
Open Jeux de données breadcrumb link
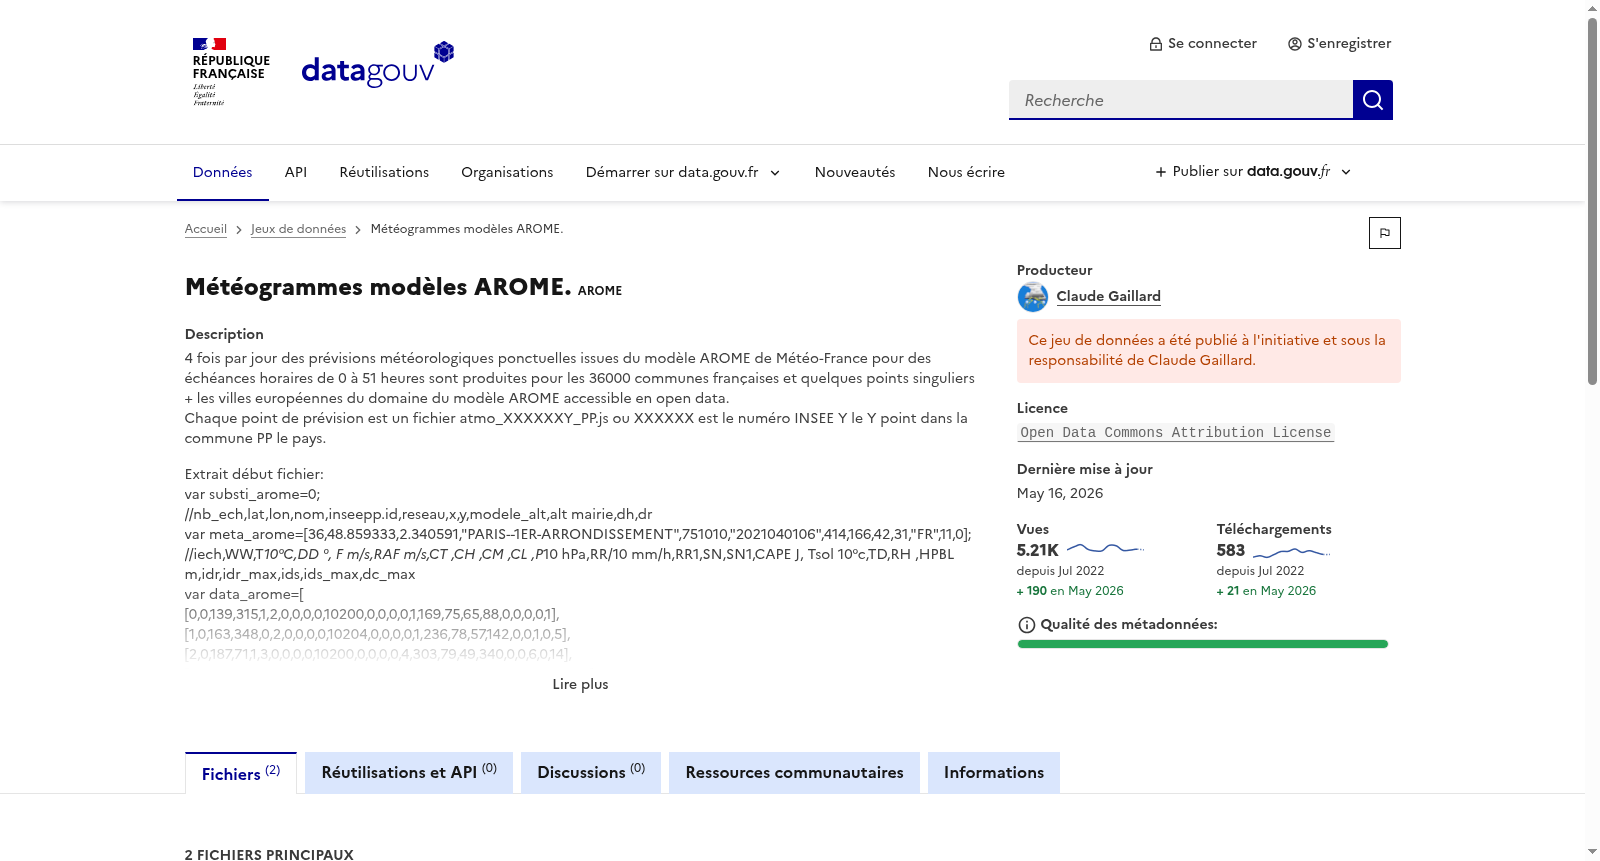pyautogui.click(x=298, y=229)
